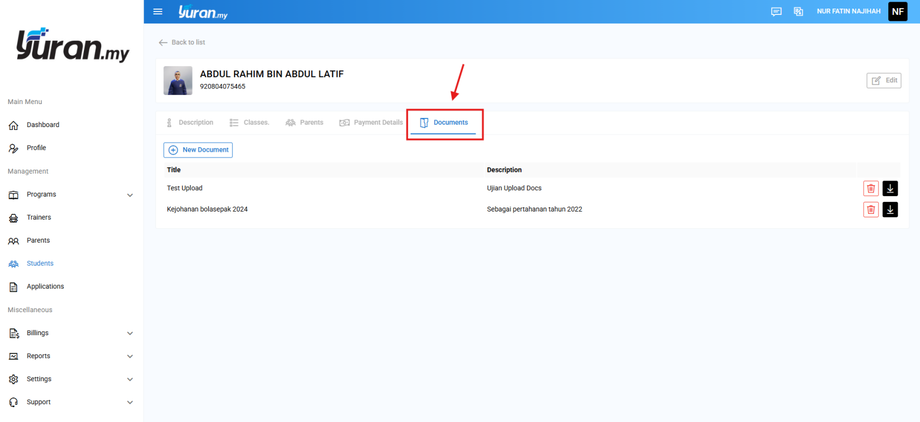Open the NF user avatar menu
The width and height of the screenshot is (920, 422).
tap(898, 11)
